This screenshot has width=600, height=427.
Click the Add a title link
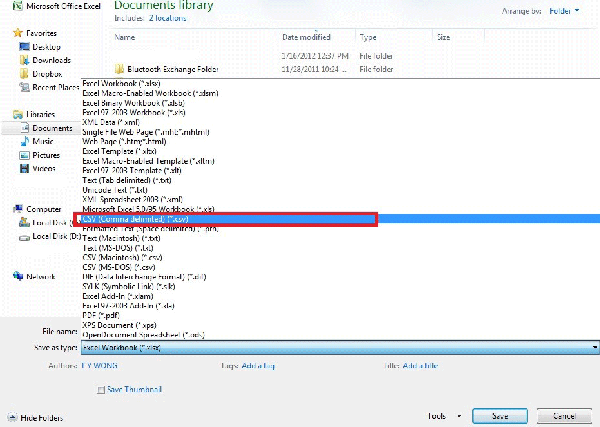[x=420, y=366]
